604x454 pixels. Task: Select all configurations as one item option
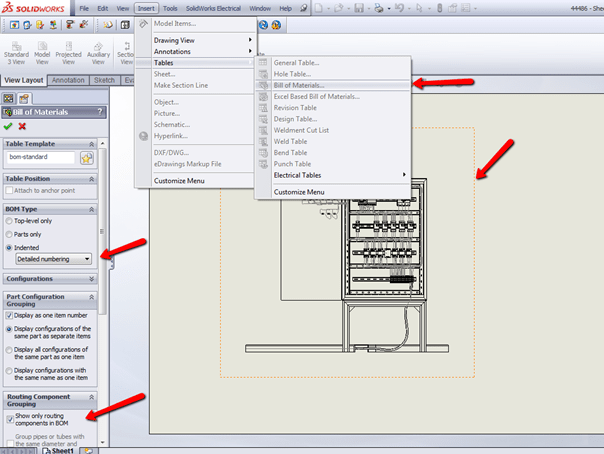(9, 350)
